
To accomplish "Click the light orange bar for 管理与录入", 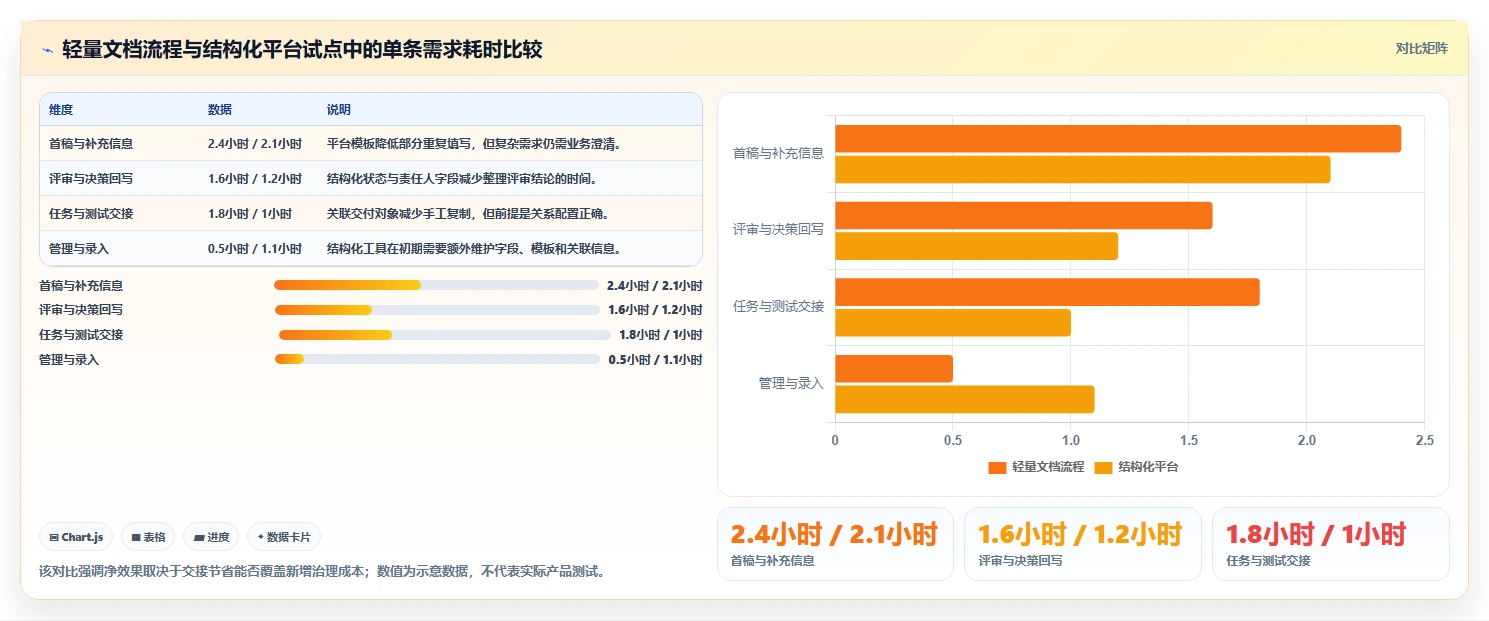I will (965, 399).
